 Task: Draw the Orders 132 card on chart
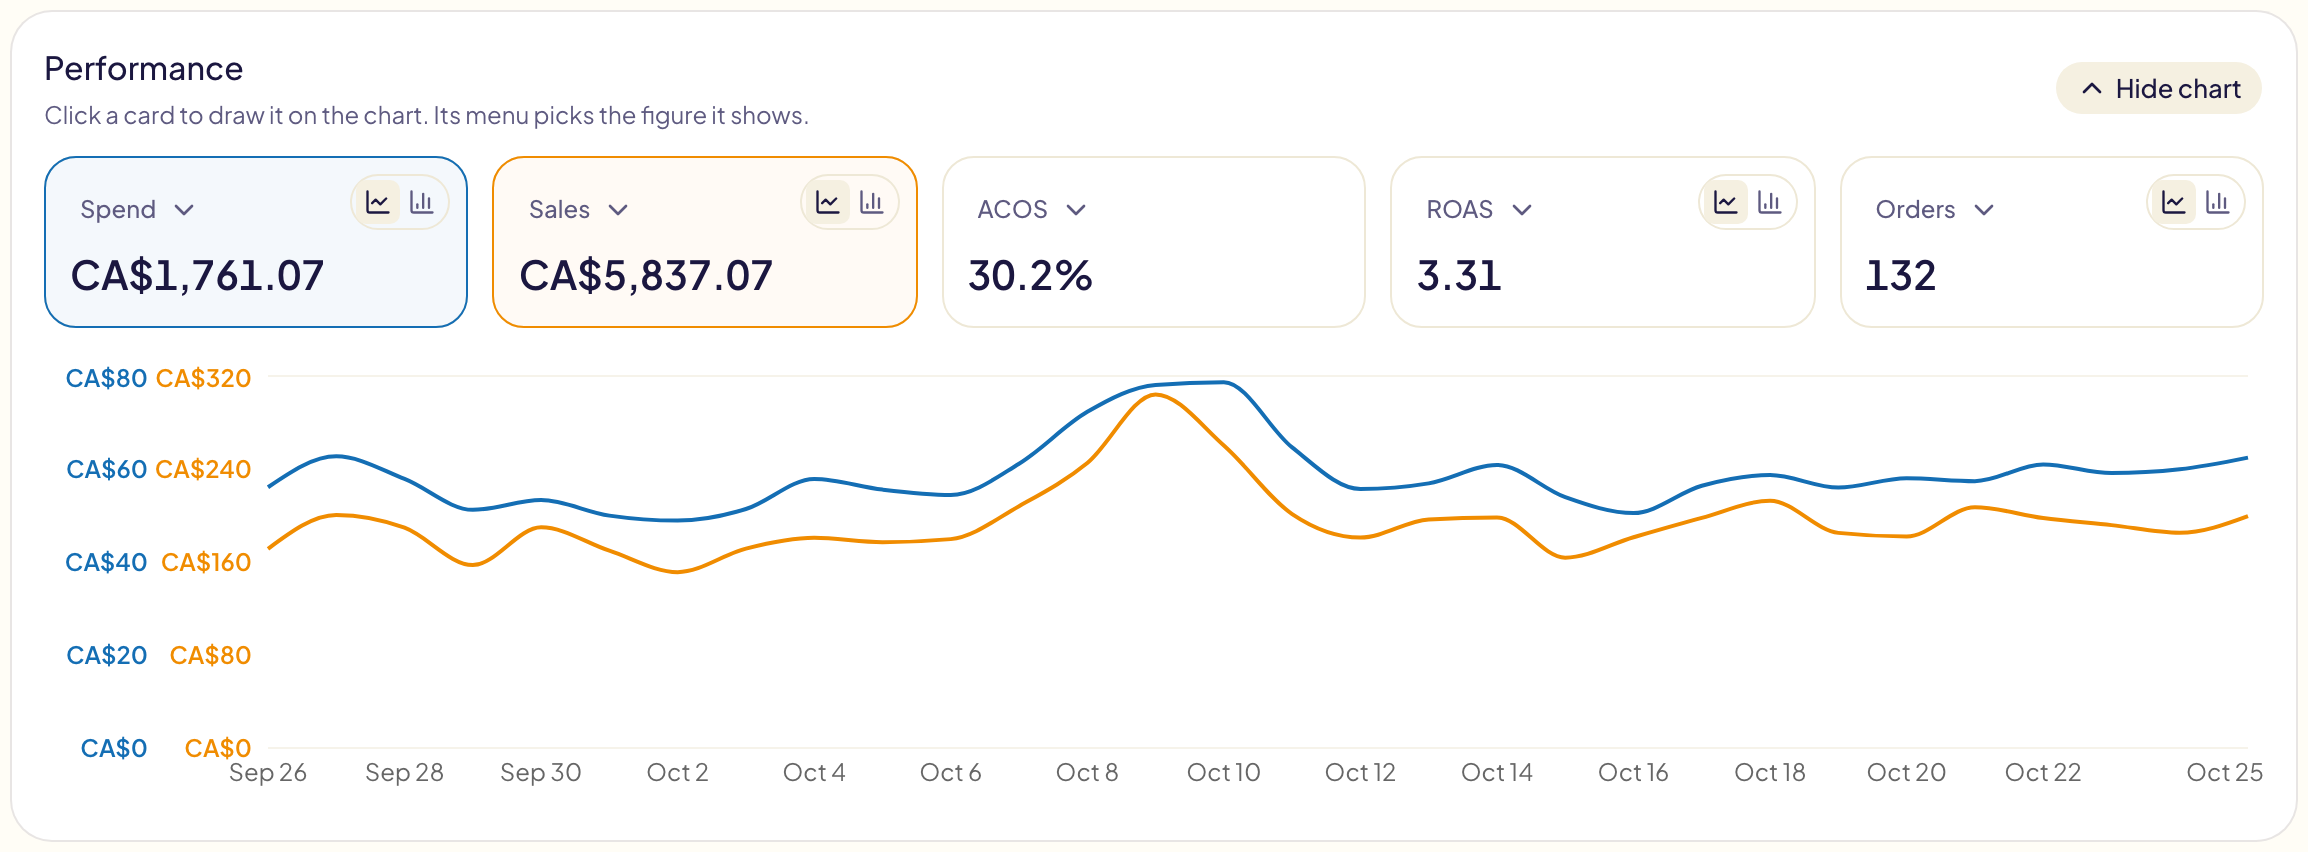(2052, 242)
